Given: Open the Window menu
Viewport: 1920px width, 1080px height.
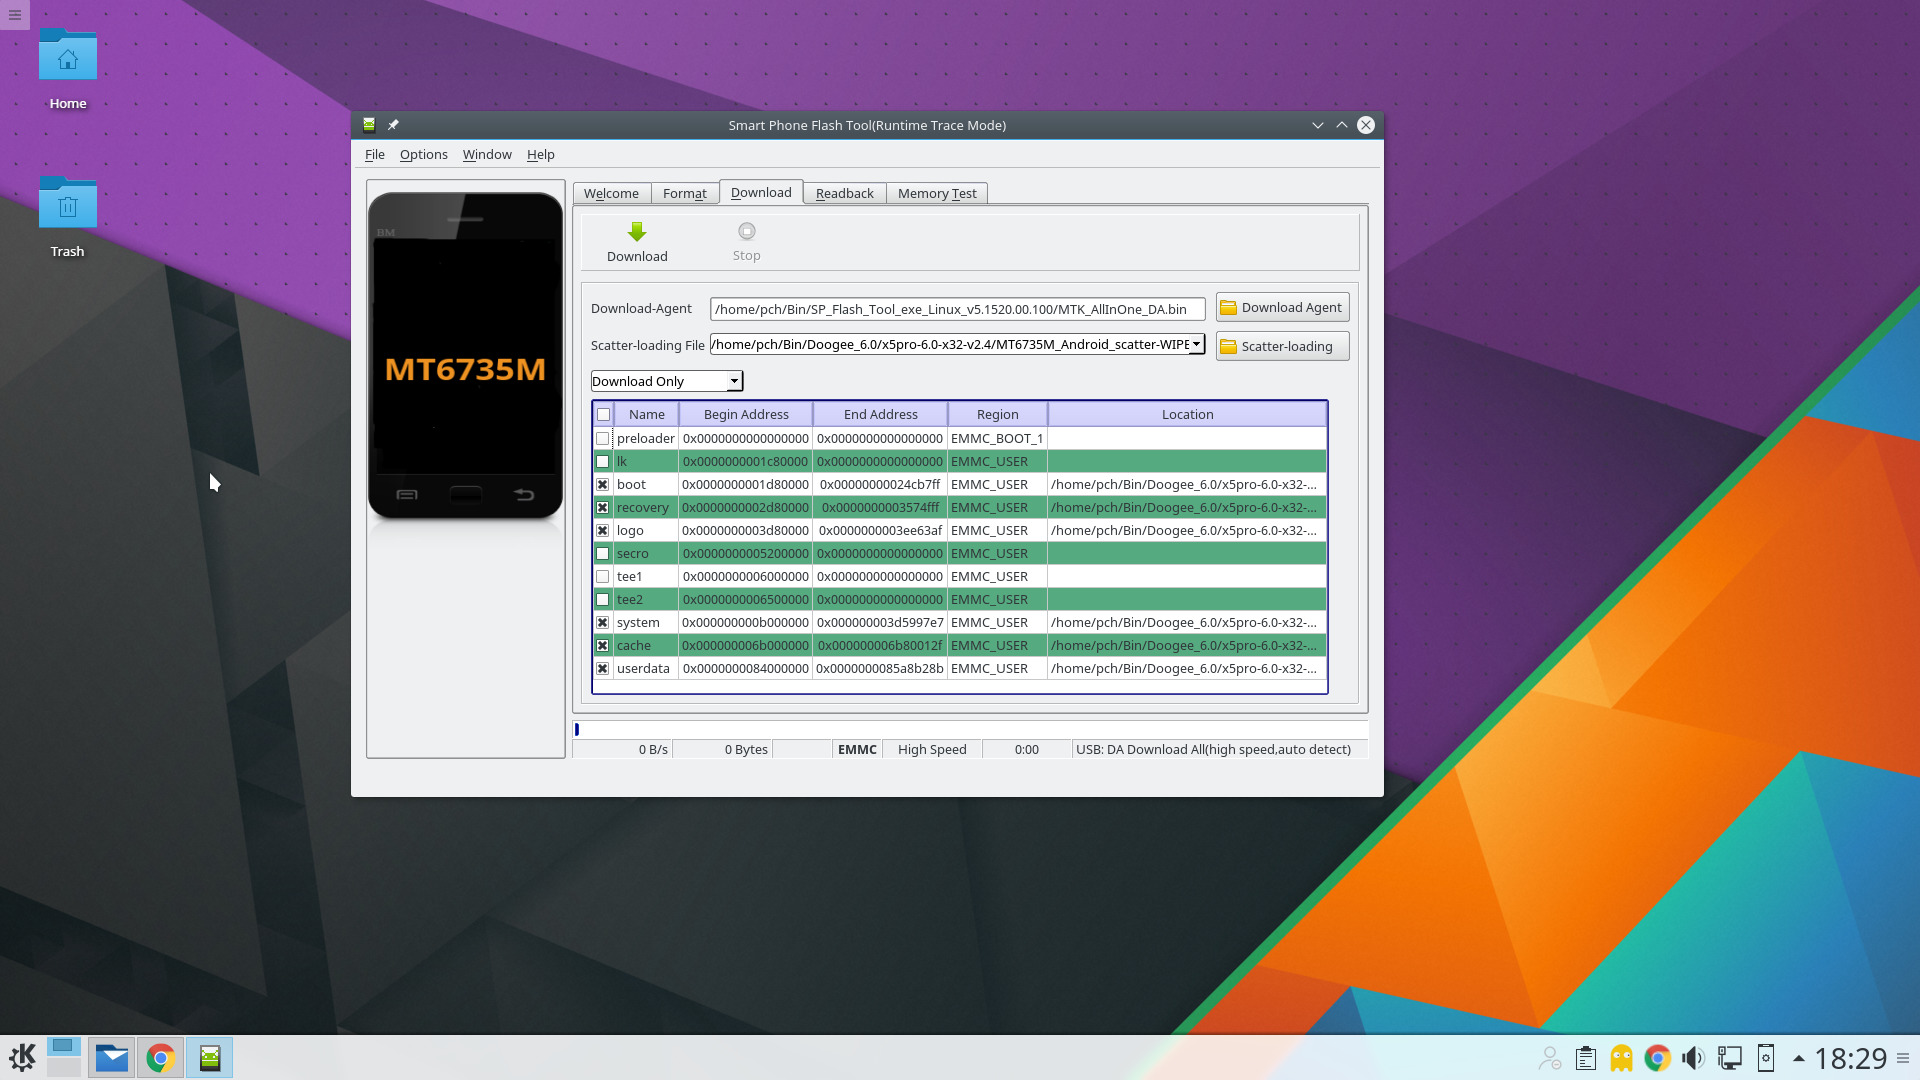Looking at the screenshot, I should pos(487,154).
